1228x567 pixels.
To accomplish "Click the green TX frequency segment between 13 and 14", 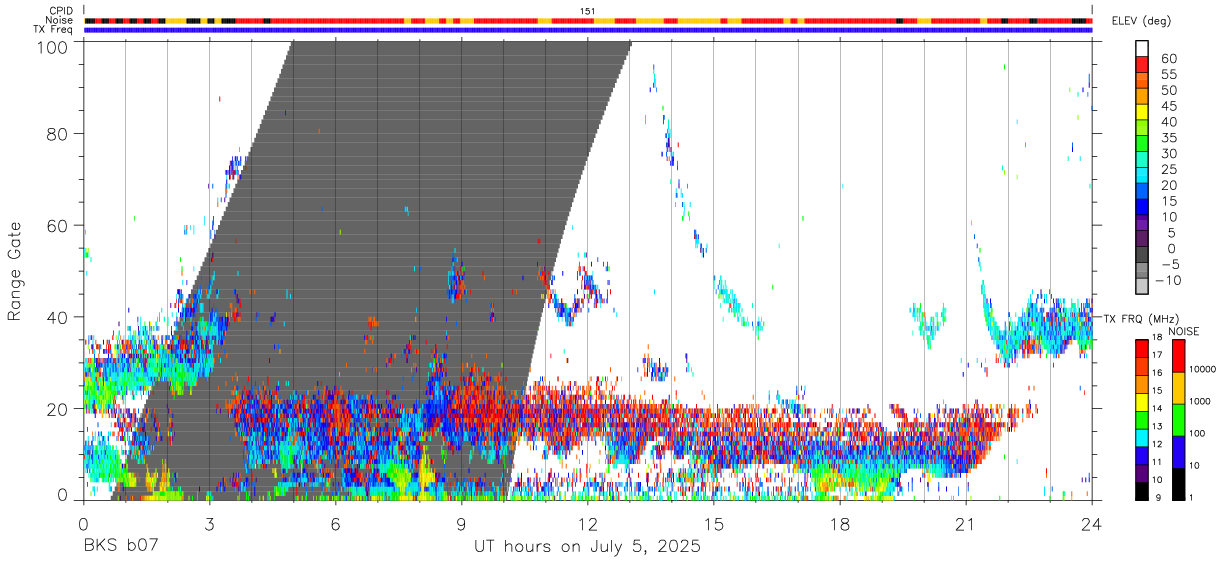I will pyautogui.click(x=1142, y=419).
